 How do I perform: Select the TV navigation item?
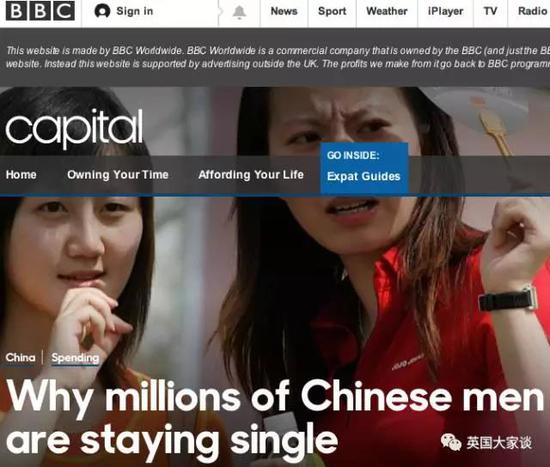[x=490, y=11]
